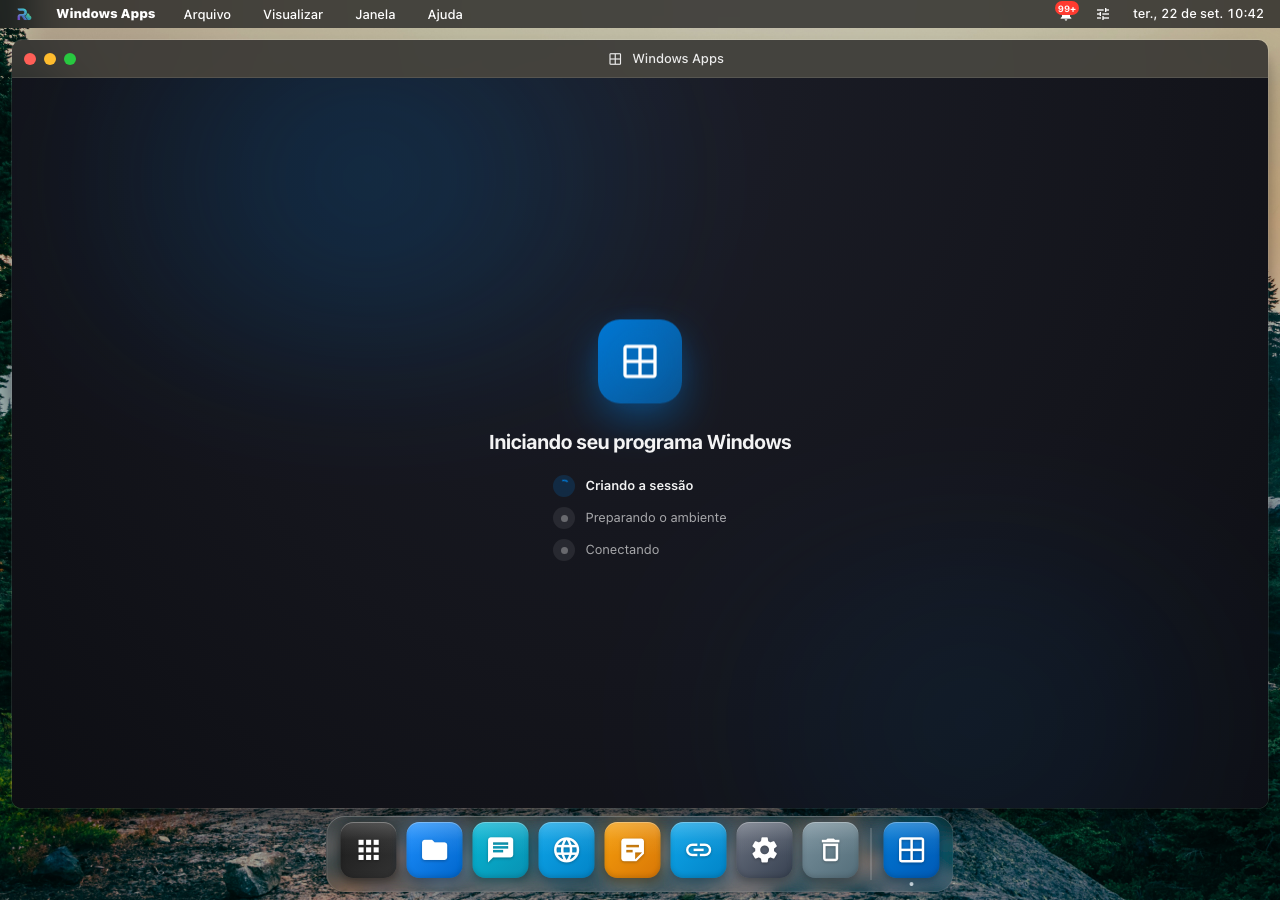The width and height of the screenshot is (1280, 900).
Task: Click the step dot beside Conectando
Action: 564,550
